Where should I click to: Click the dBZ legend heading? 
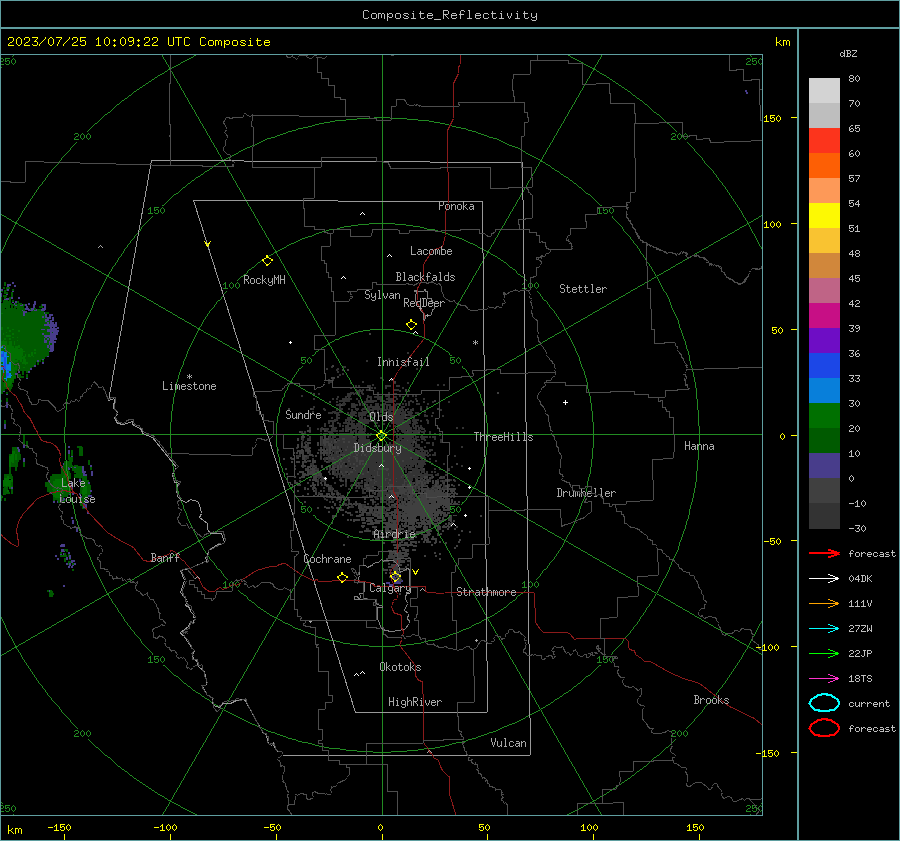pyautogui.click(x=848, y=53)
